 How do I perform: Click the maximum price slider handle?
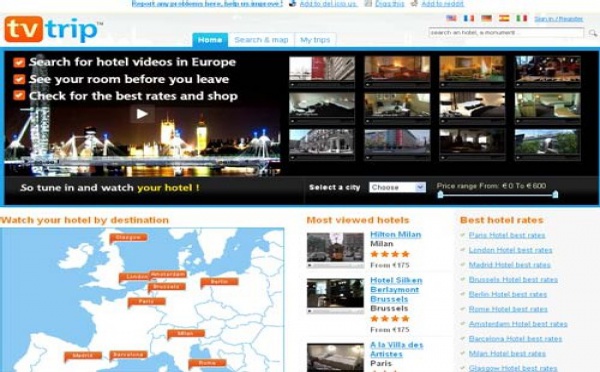(555, 194)
